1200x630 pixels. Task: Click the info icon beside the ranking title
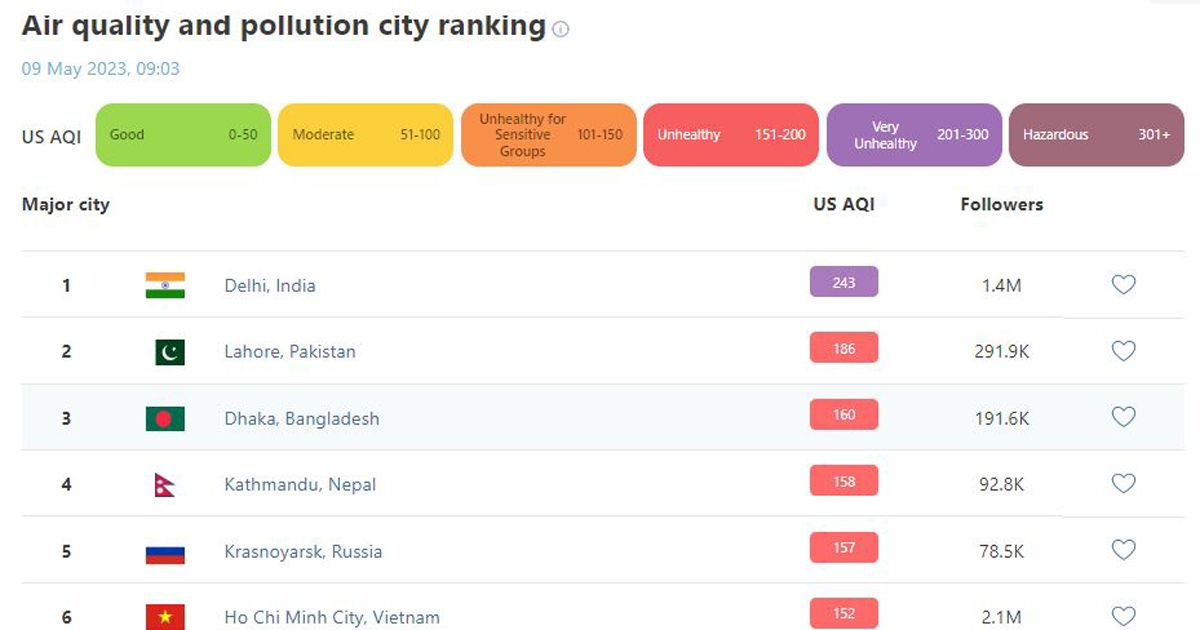point(561,29)
